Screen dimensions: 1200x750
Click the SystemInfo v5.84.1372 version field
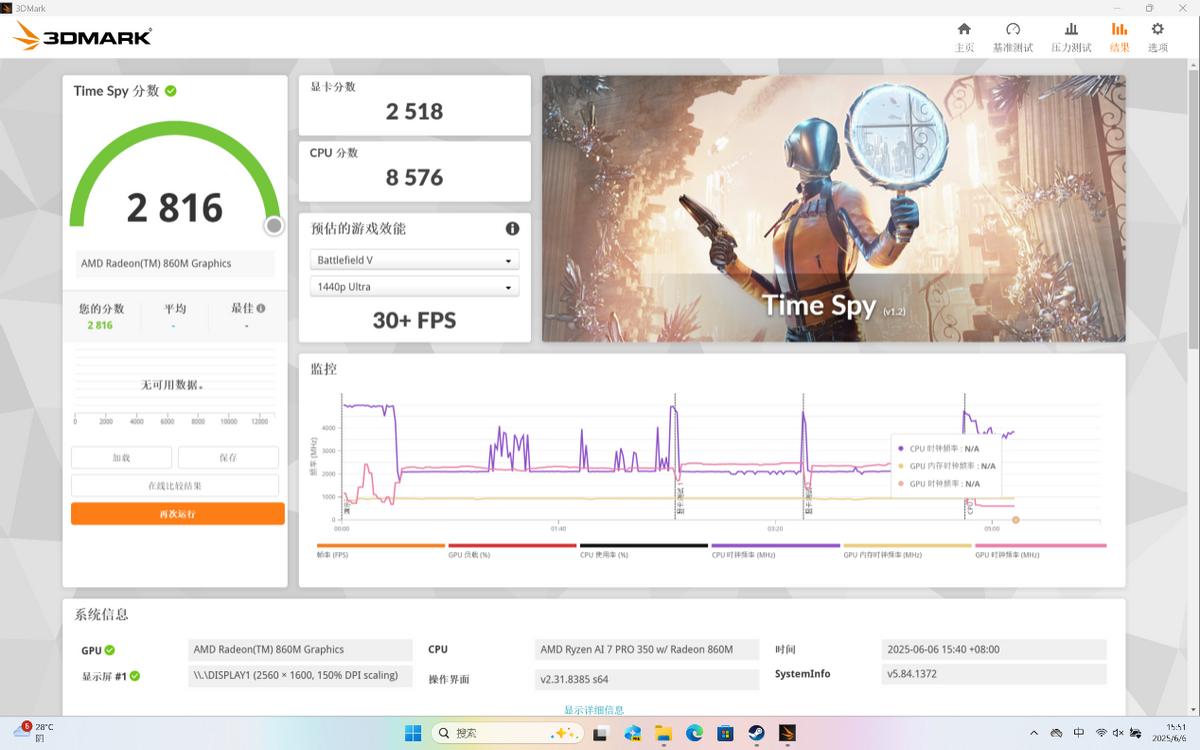pos(994,674)
